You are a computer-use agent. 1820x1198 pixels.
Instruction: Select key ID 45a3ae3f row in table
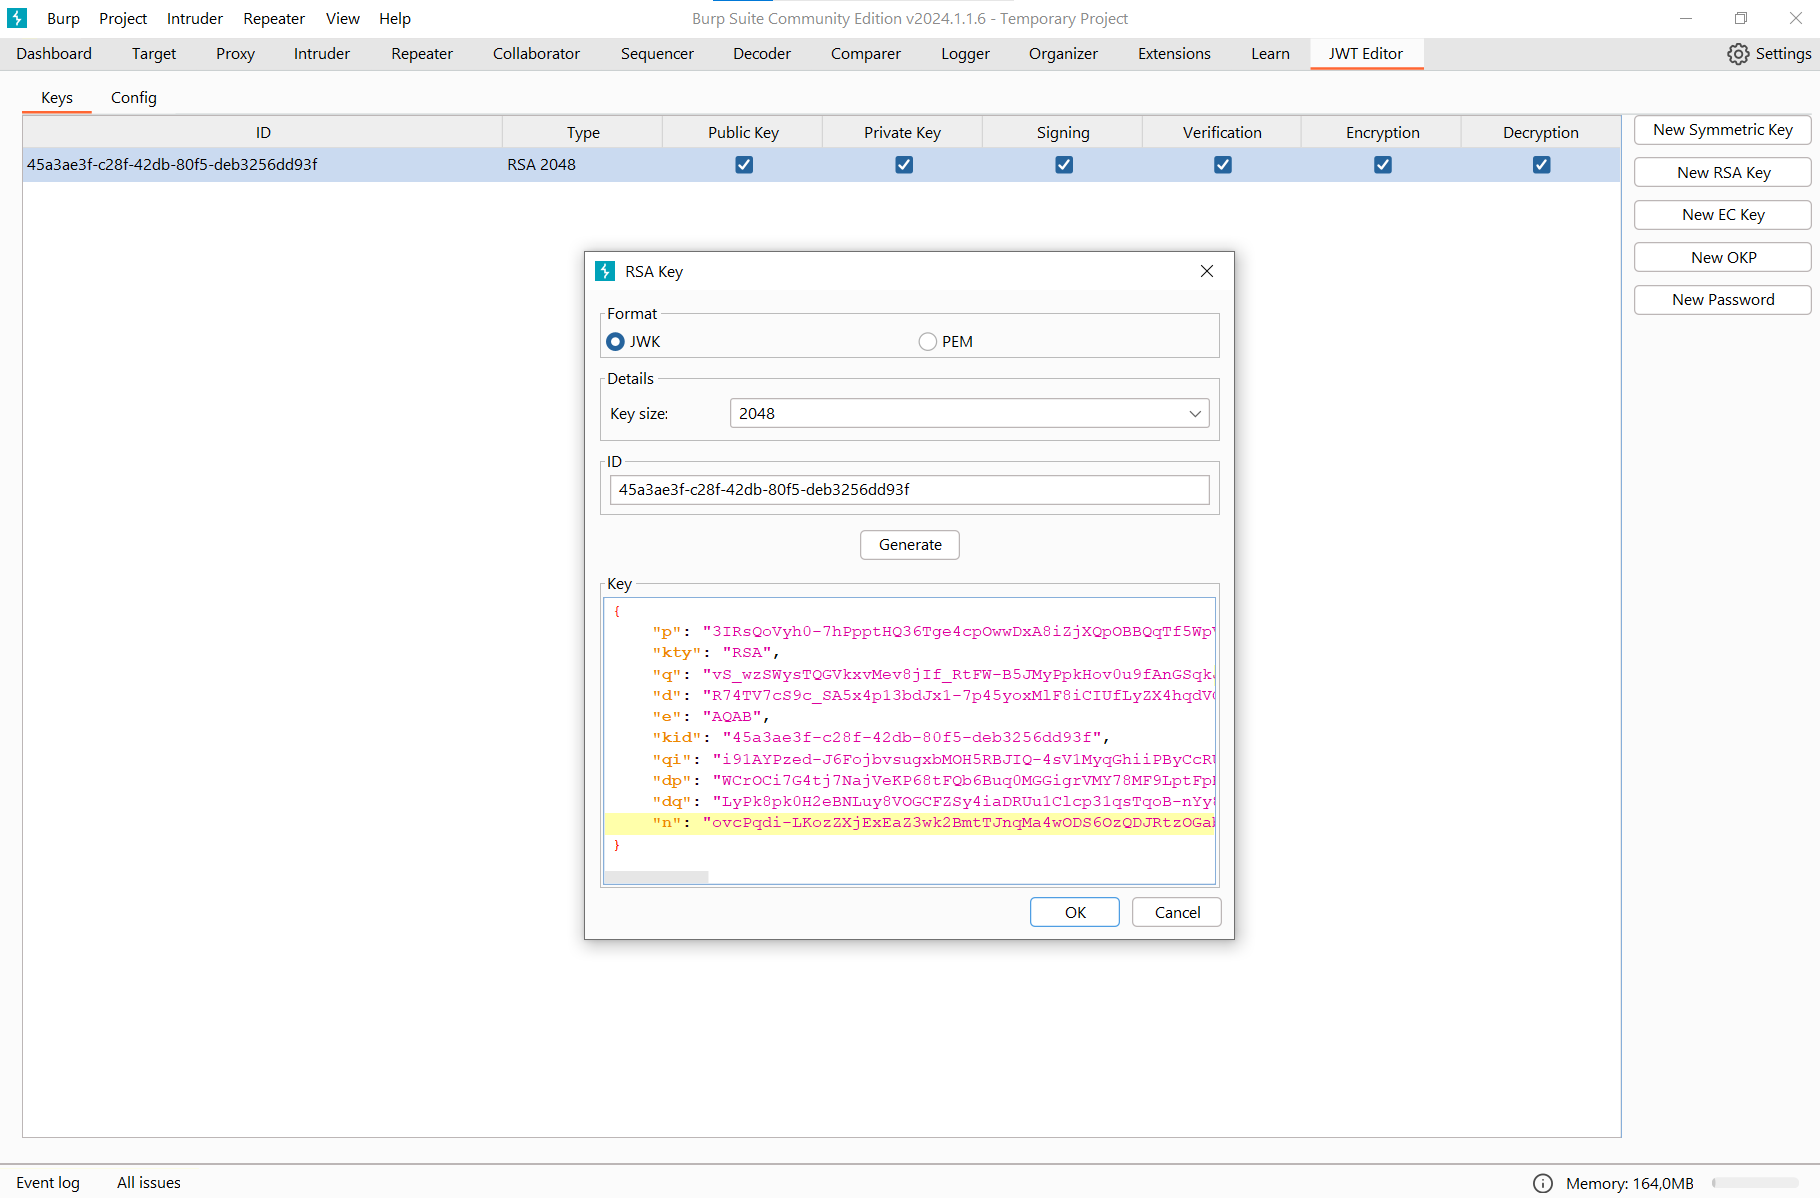(x=821, y=165)
